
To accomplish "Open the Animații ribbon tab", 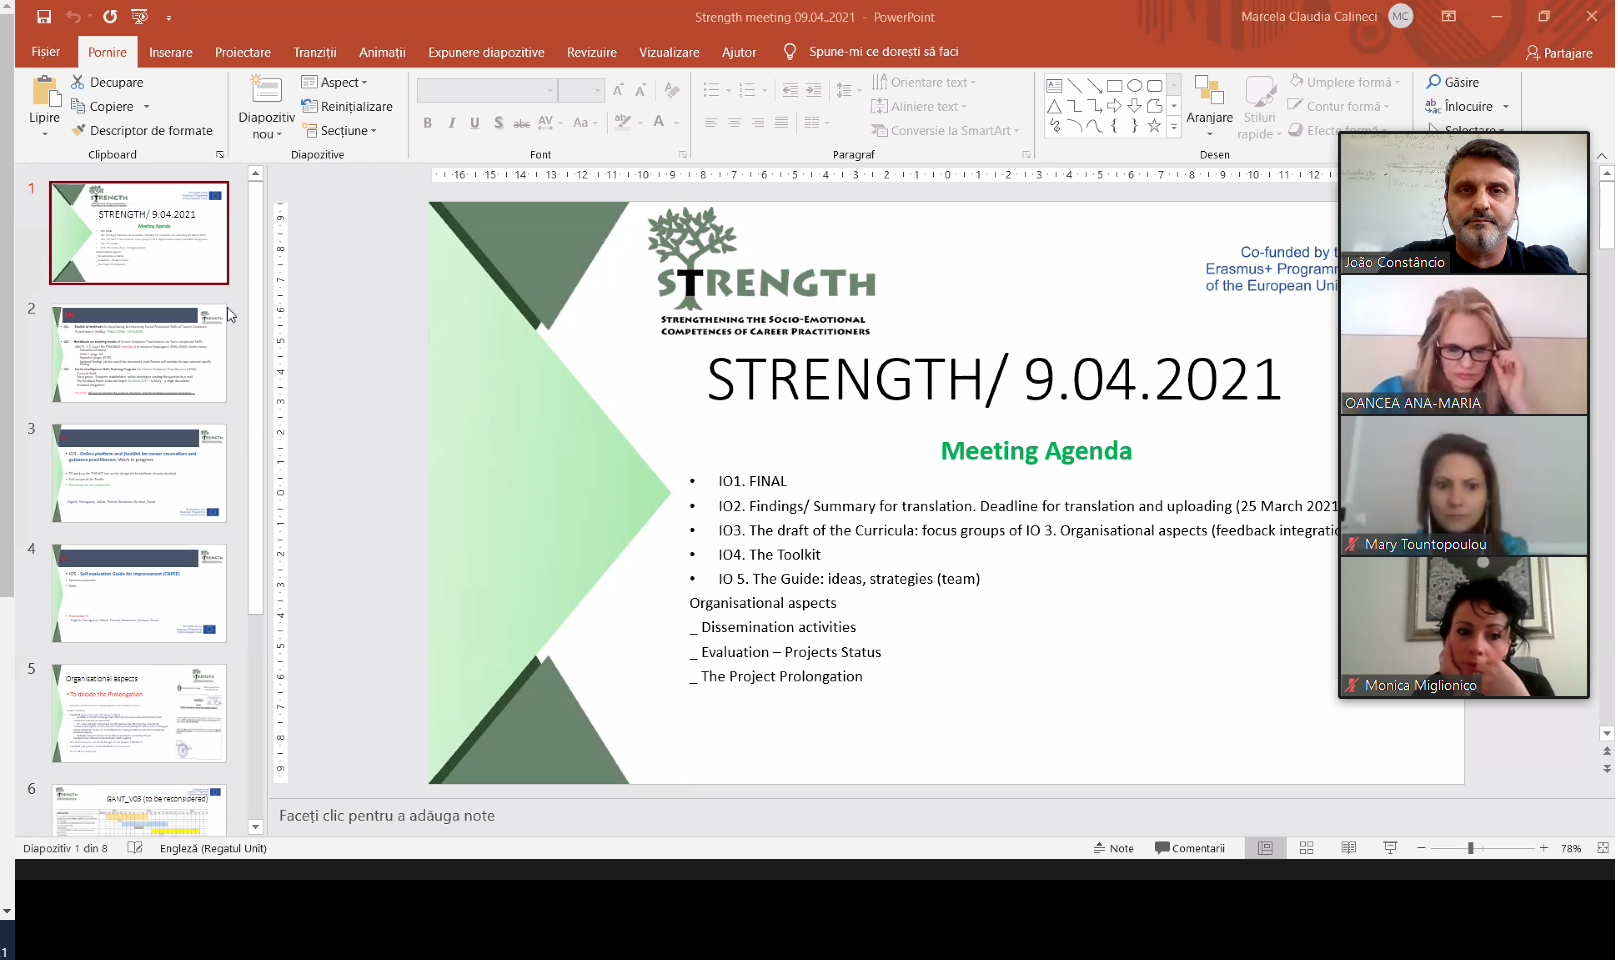I will pos(382,52).
